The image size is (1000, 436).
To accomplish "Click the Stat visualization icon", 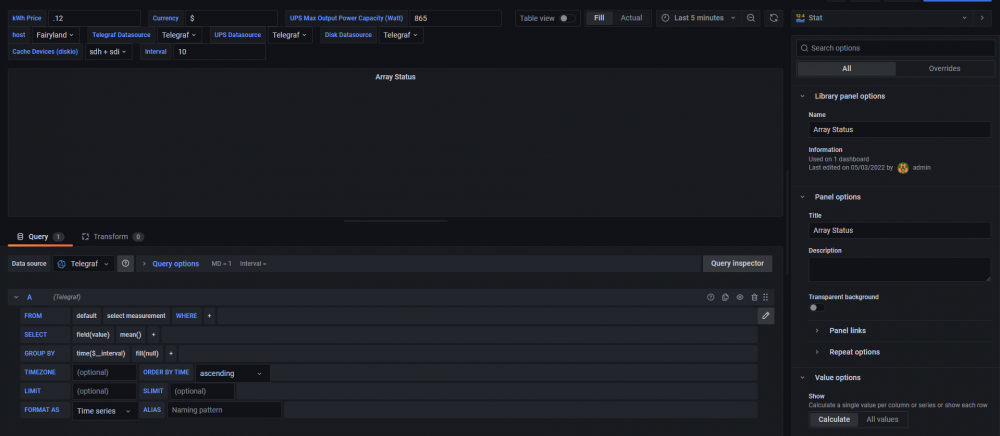I will point(800,18).
